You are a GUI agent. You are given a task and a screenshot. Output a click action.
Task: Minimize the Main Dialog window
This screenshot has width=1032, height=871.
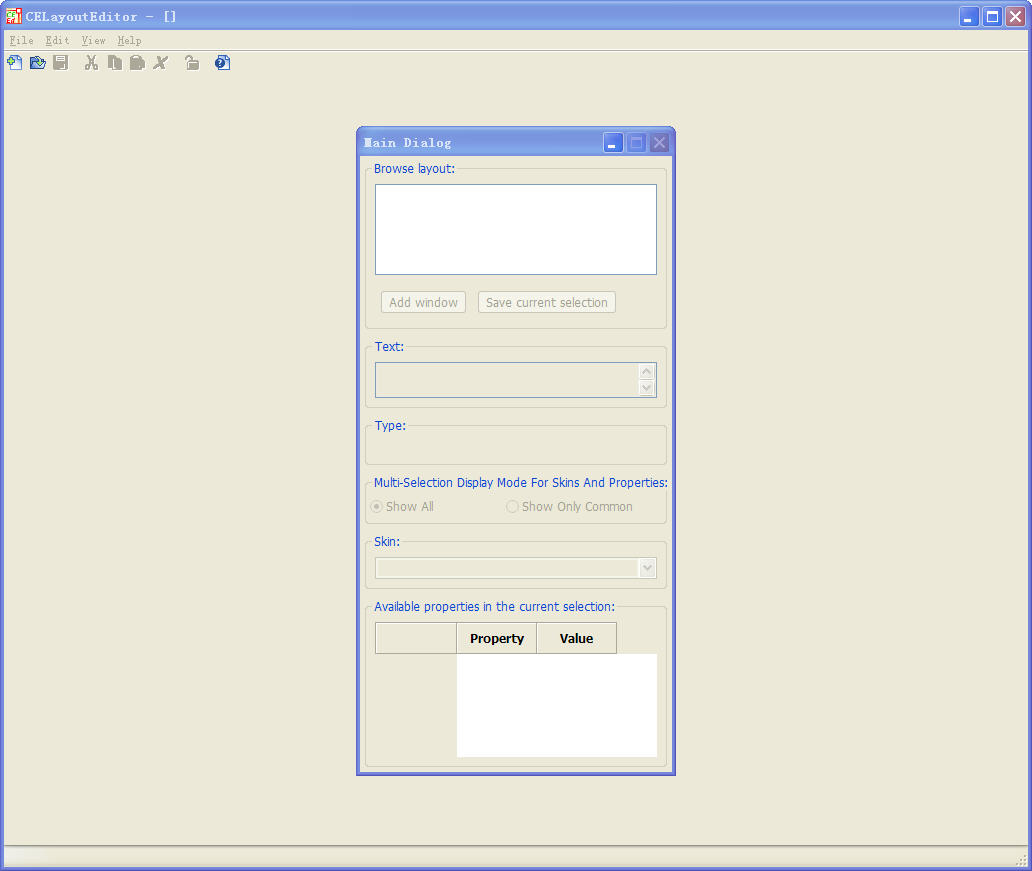tap(613, 143)
